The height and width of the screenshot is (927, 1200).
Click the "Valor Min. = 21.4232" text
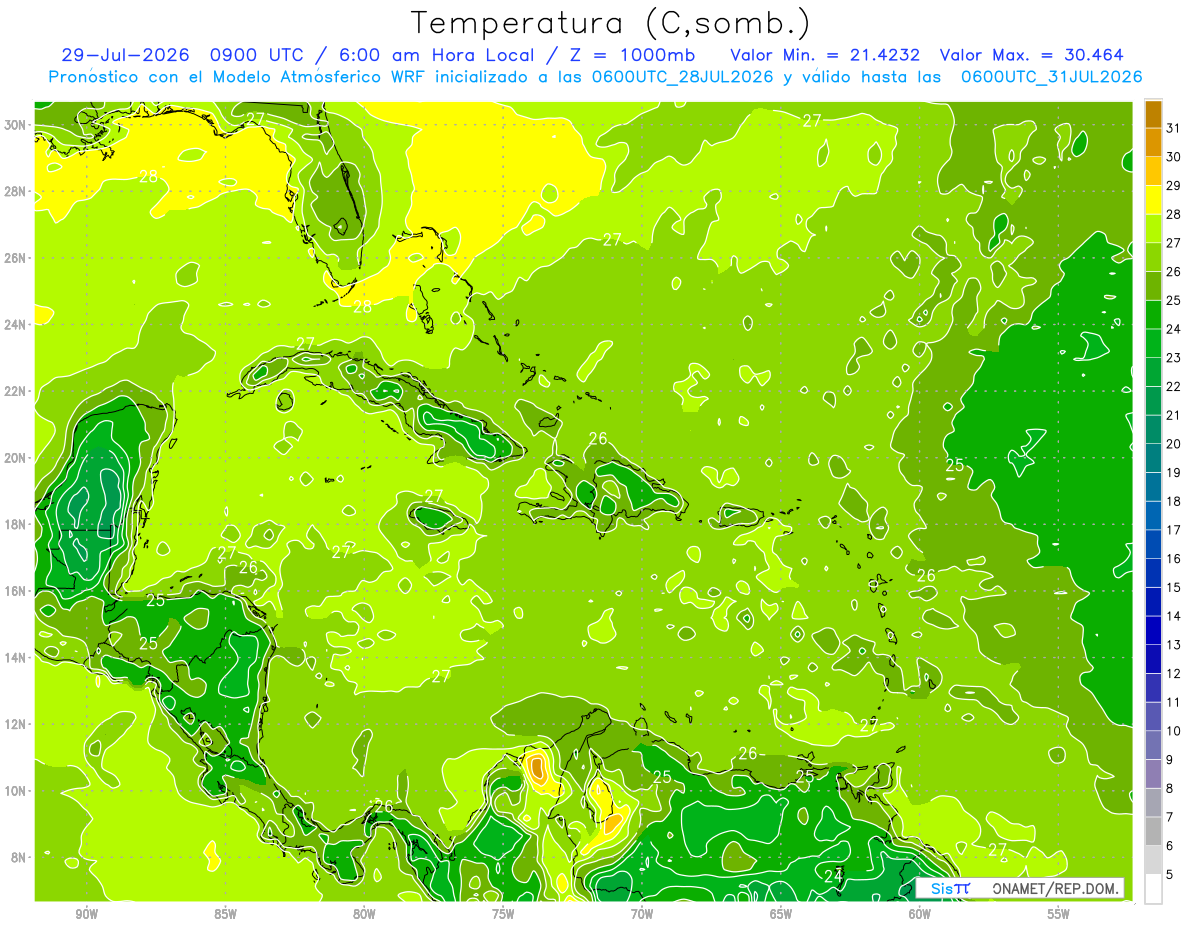(x=826, y=55)
